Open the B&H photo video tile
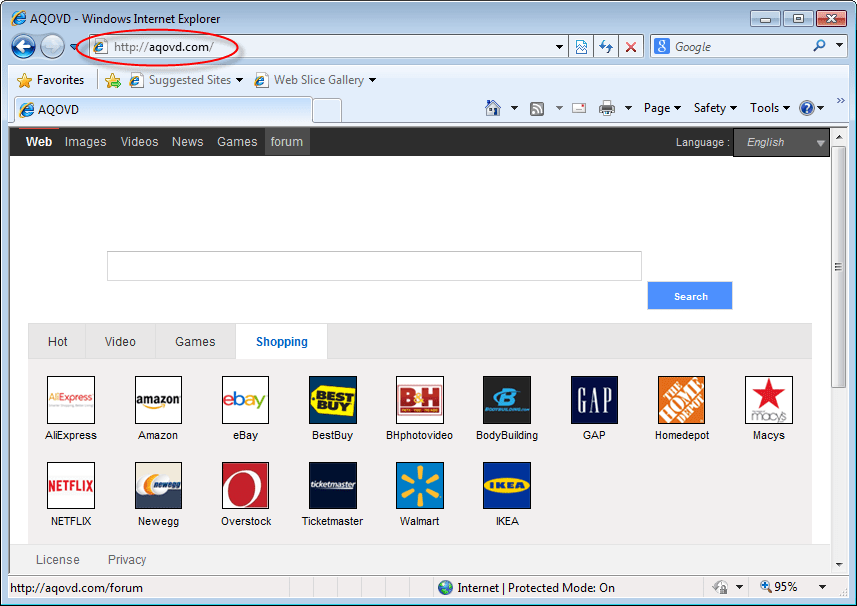The height and width of the screenshot is (606, 857). click(x=420, y=400)
